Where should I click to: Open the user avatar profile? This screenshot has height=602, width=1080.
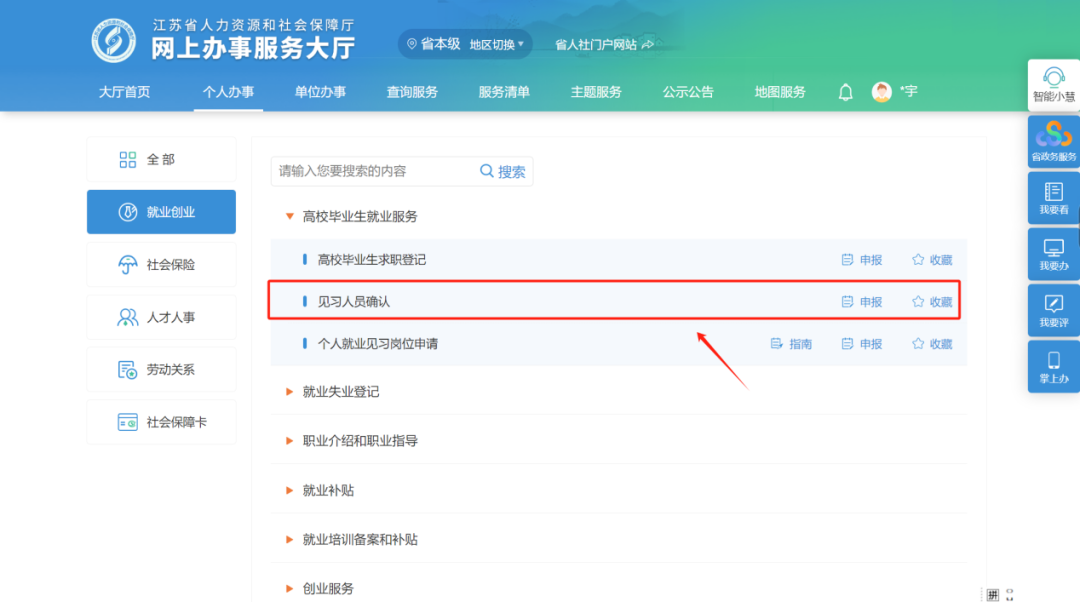(x=881, y=92)
